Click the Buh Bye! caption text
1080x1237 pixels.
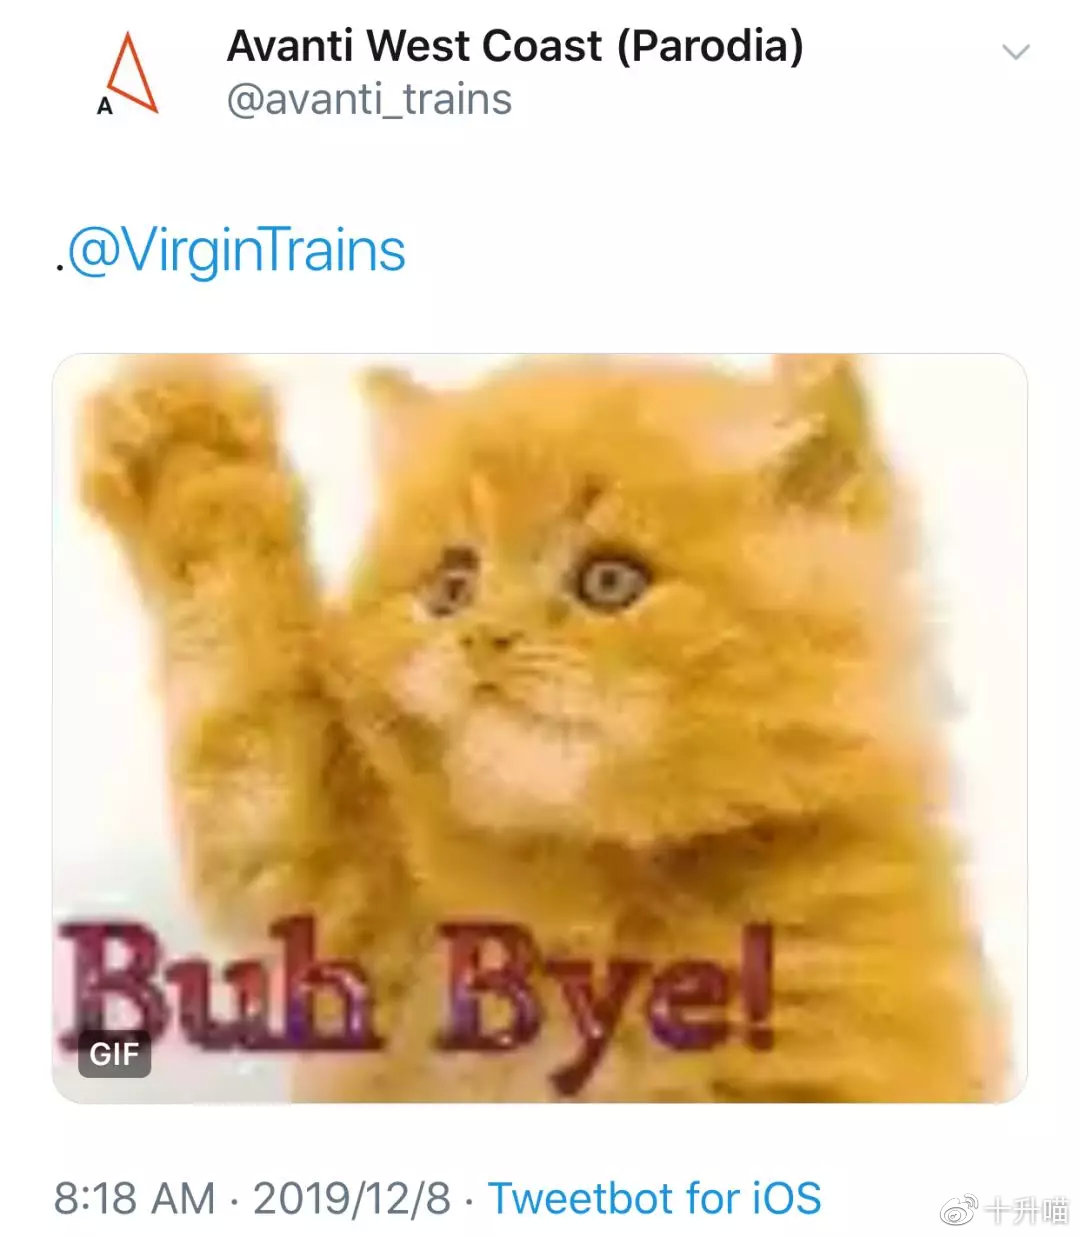tap(417, 992)
